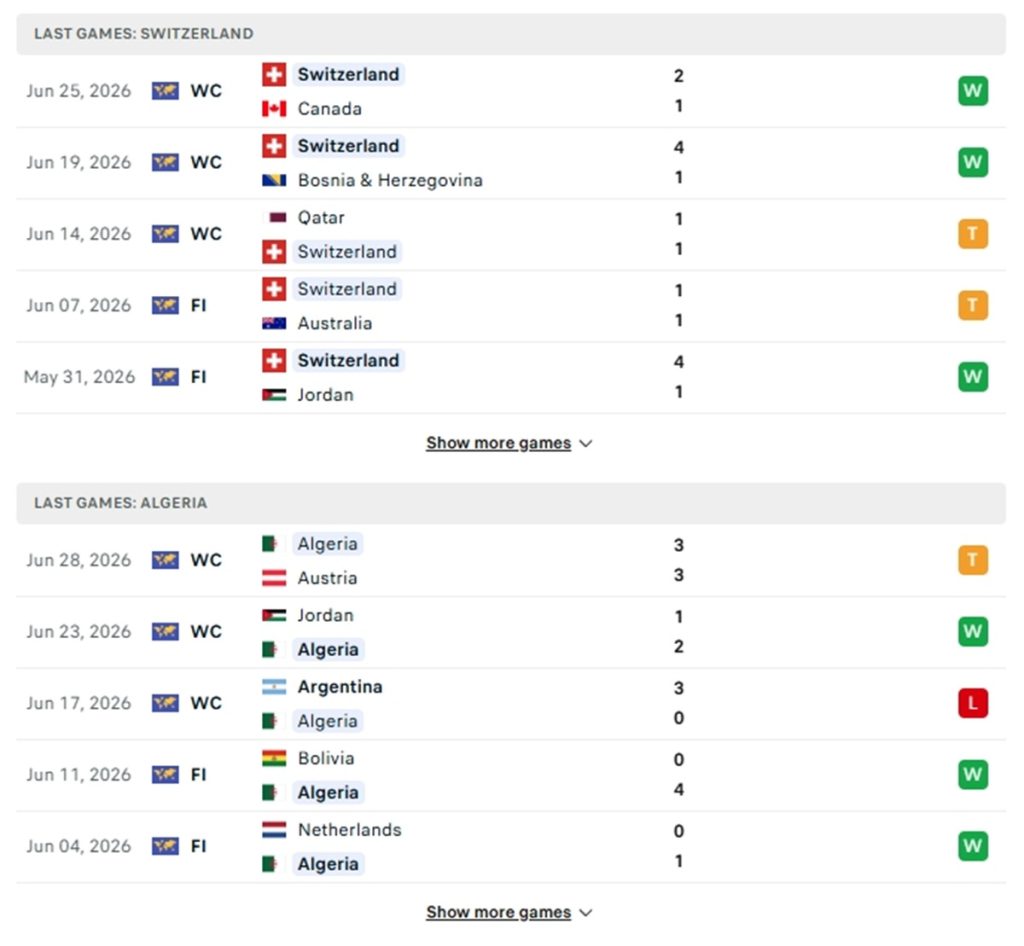1024x946 pixels.
Task: Click the red L badge for Argentina match
Action: pos(972,703)
